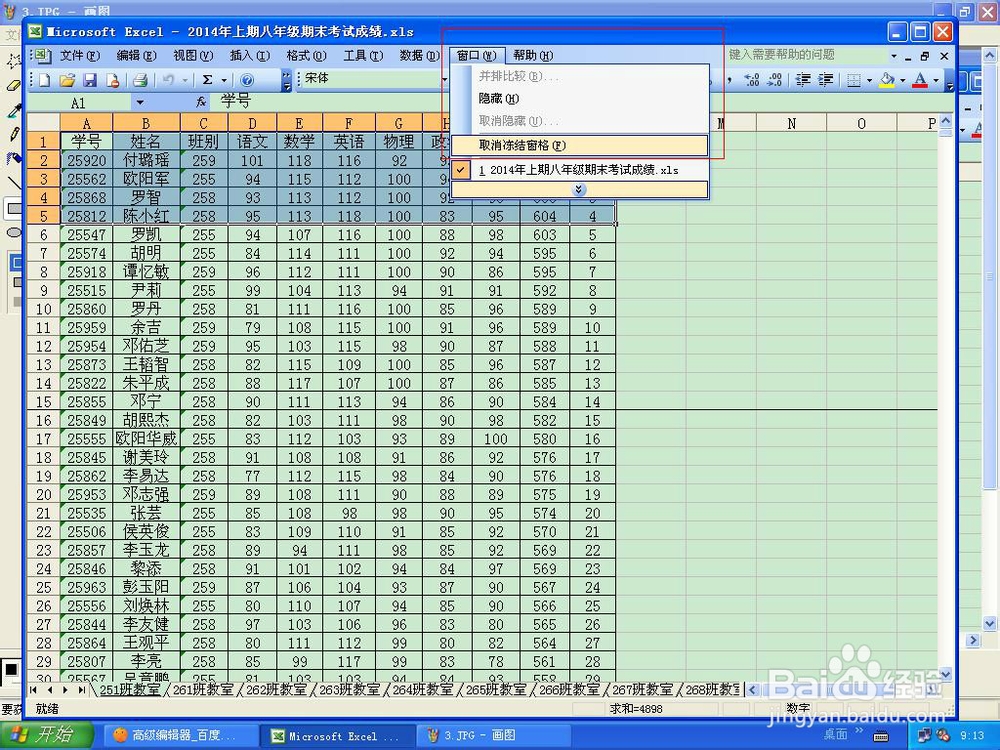Switch to the 261班教室 sheet tab
The image size is (1000, 750).
coord(203,689)
